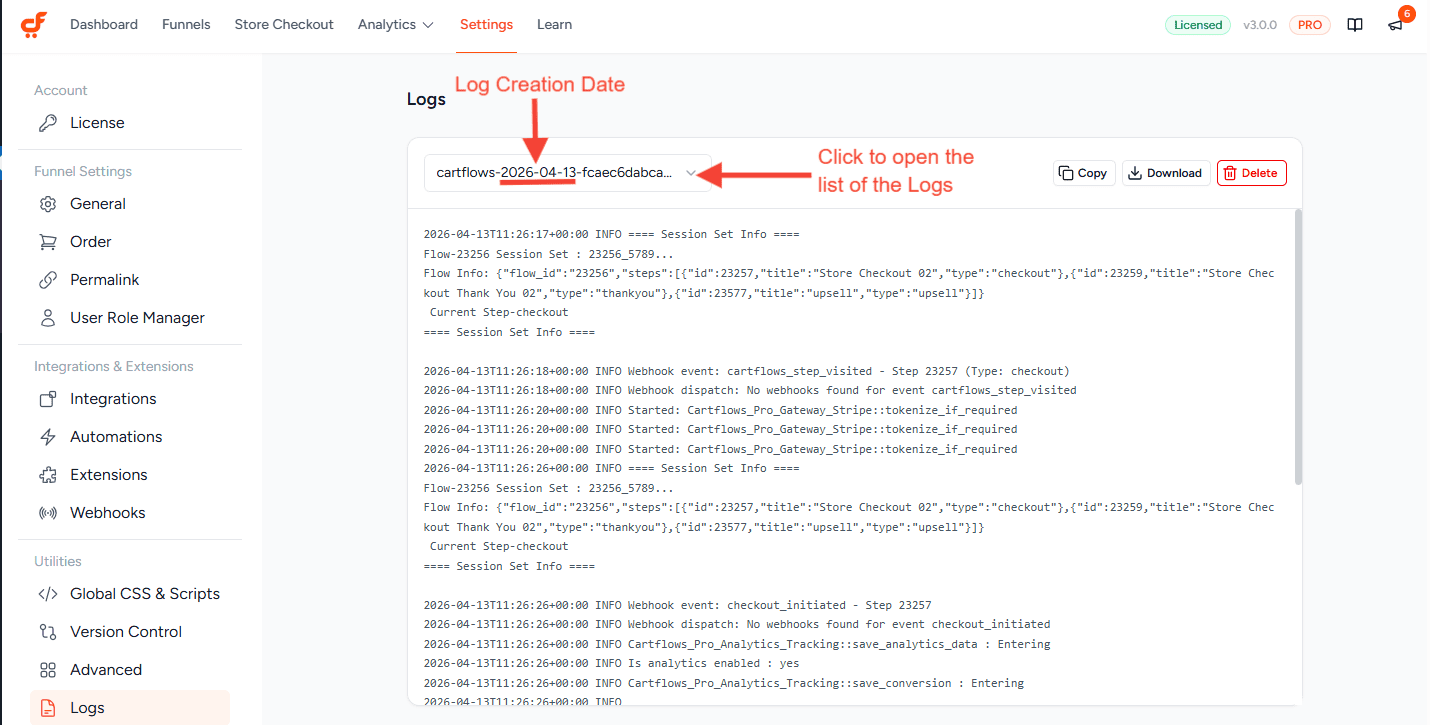
Task: Open the knowledge base book icon
Action: click(x=1355, y=25)
